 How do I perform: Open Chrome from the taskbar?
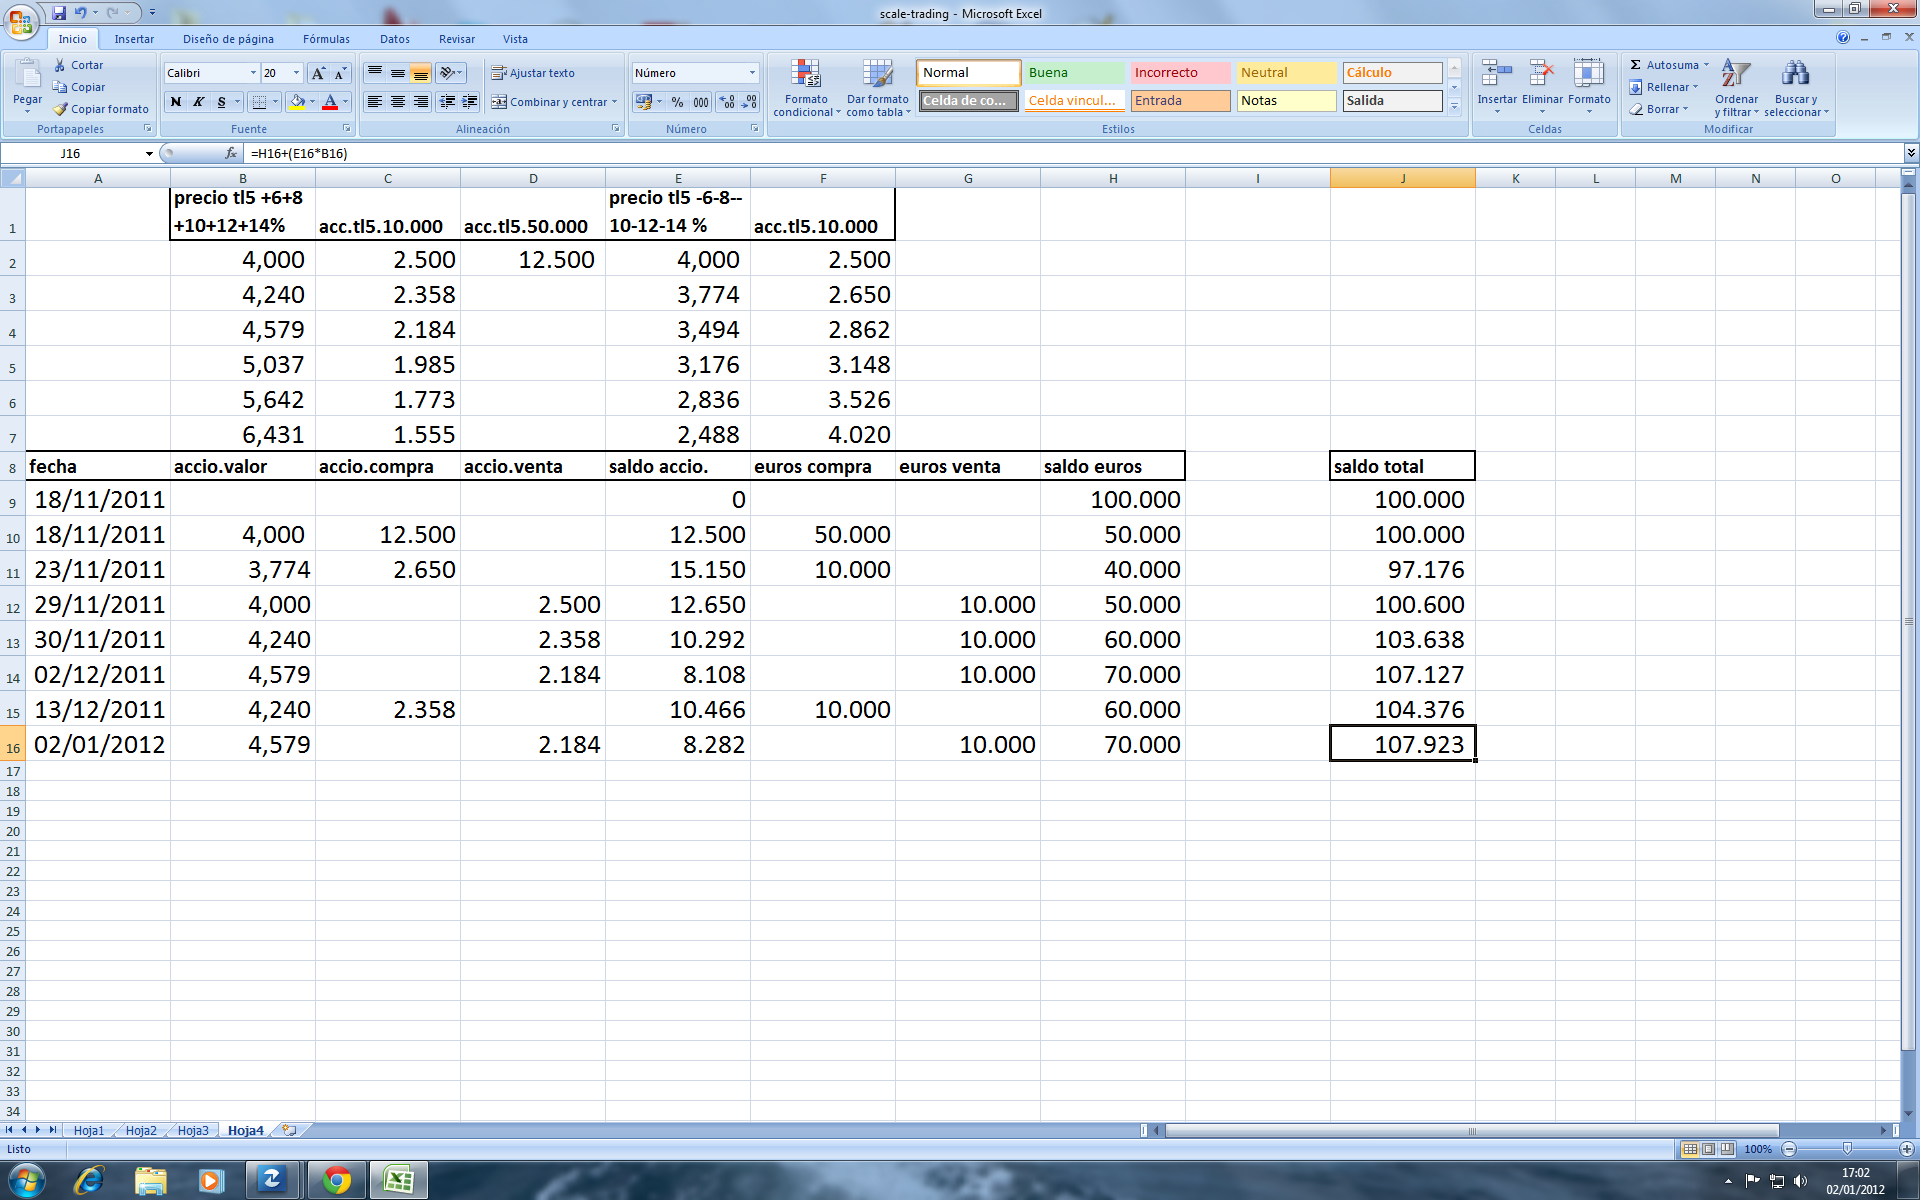pyautogui.click(x=337, y=1181)
